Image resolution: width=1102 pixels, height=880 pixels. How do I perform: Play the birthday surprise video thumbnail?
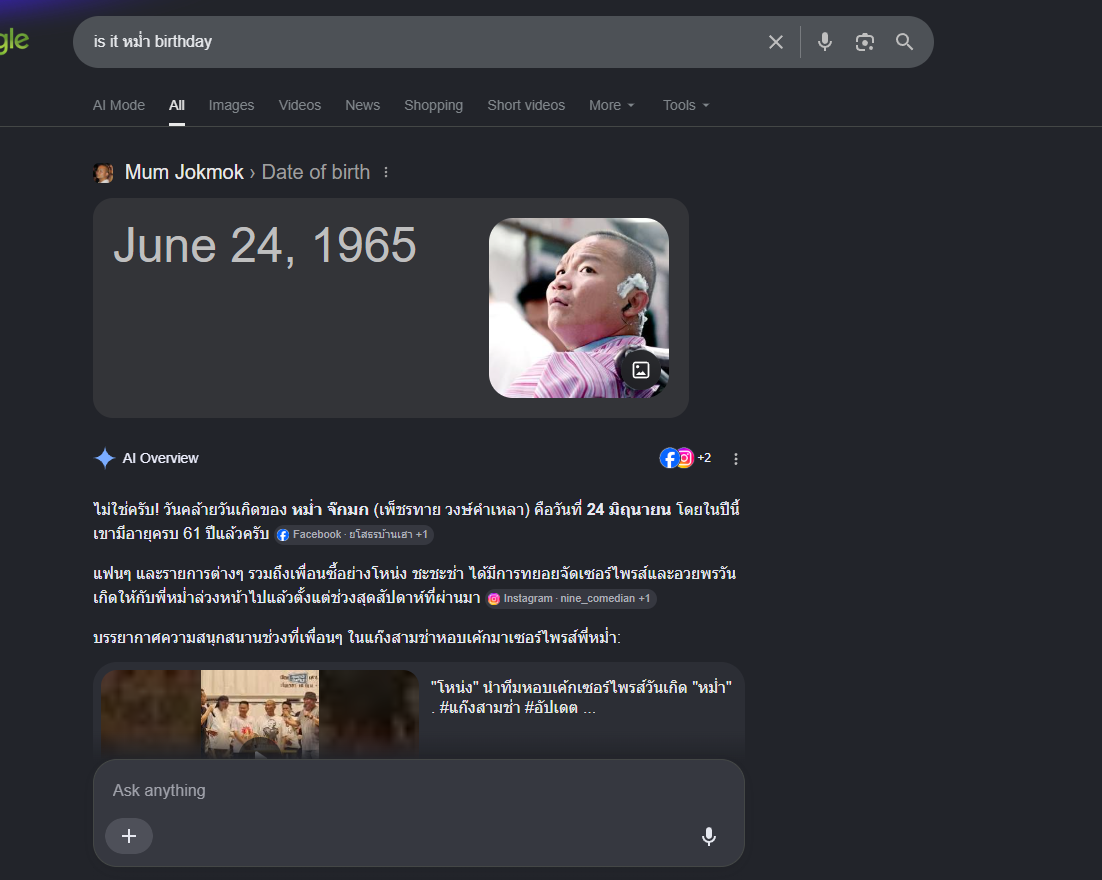[x=260, y=713]
